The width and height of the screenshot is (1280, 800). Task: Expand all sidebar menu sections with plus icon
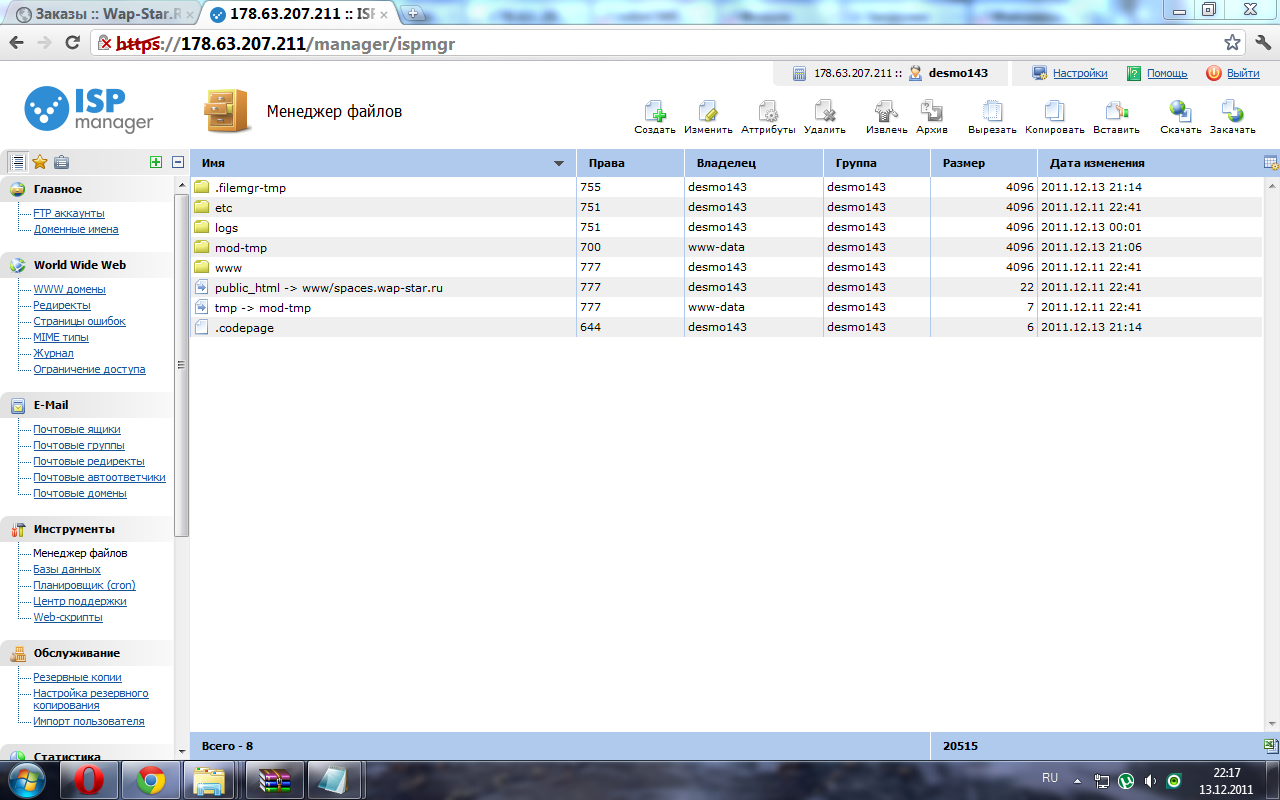click(155, 162)
